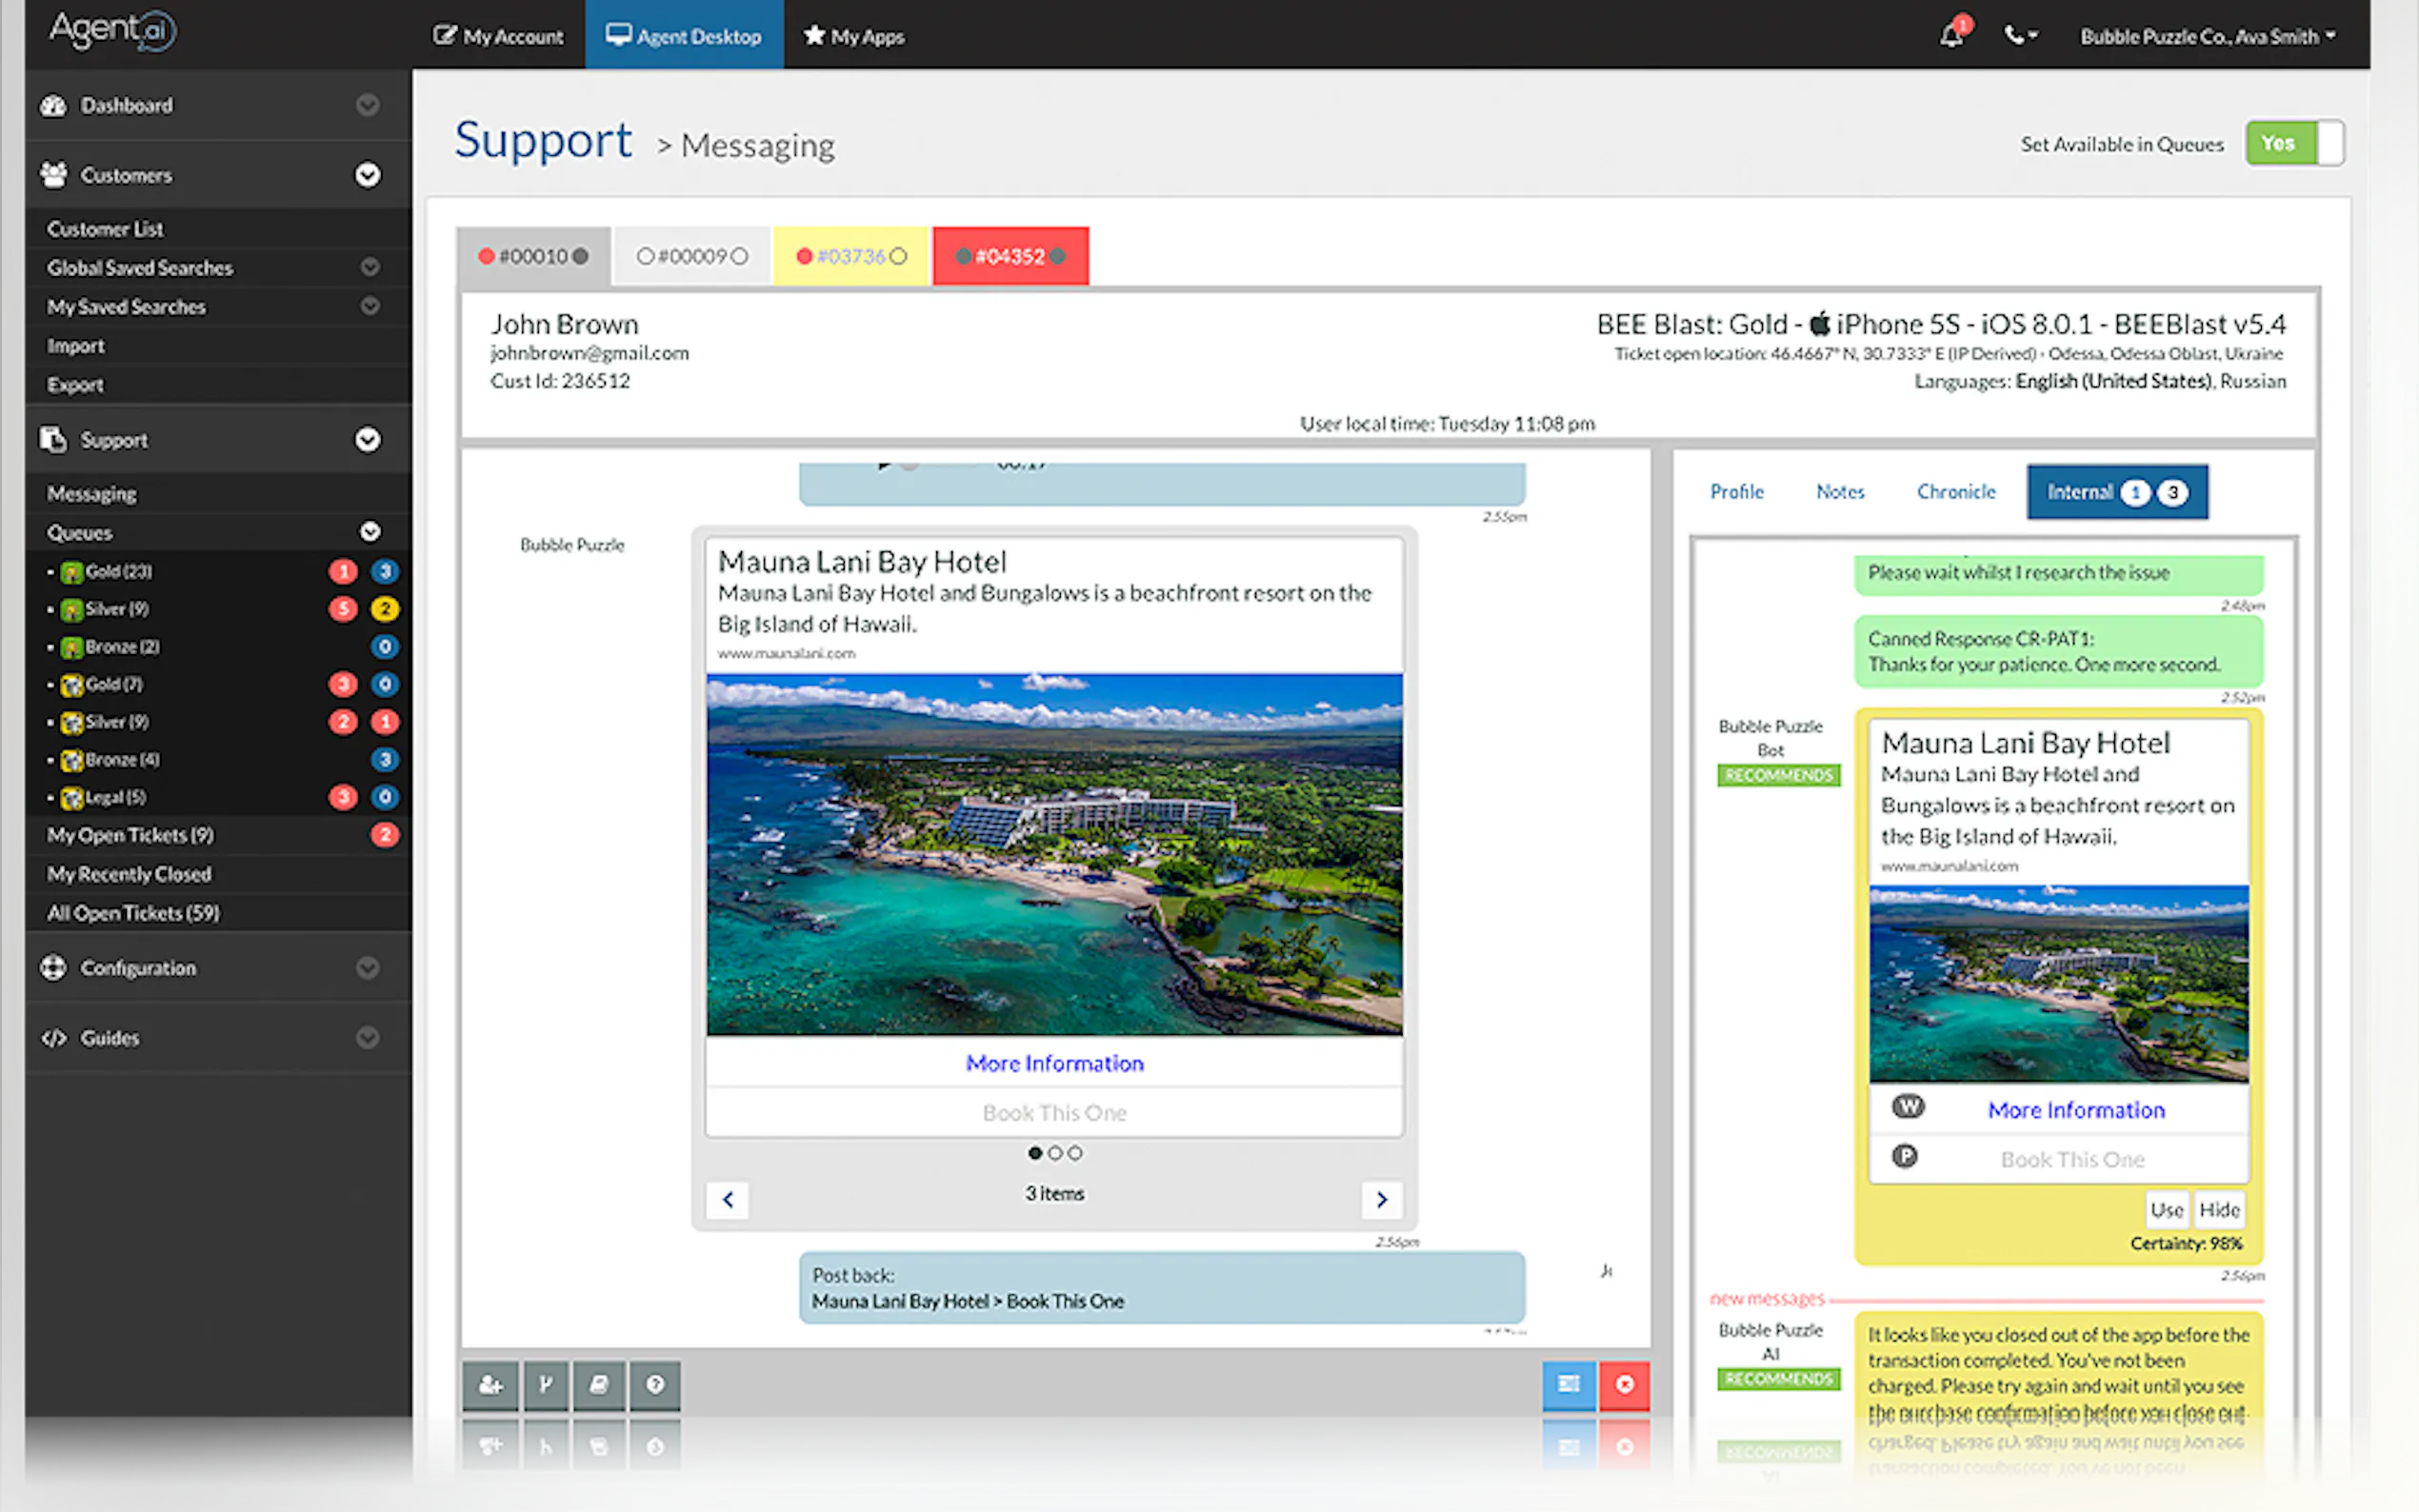Toggle Set Available in Queues switch
This screenshot has height=1512, width=2419.
point(2293,143)
